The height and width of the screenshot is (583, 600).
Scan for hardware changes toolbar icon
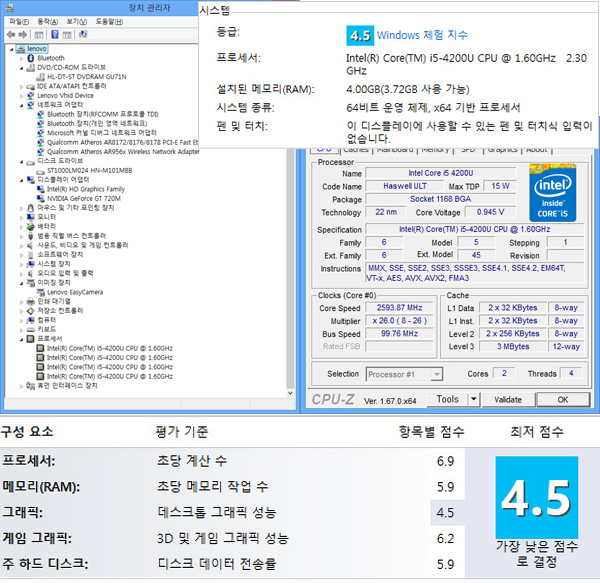tap(83, 35)
